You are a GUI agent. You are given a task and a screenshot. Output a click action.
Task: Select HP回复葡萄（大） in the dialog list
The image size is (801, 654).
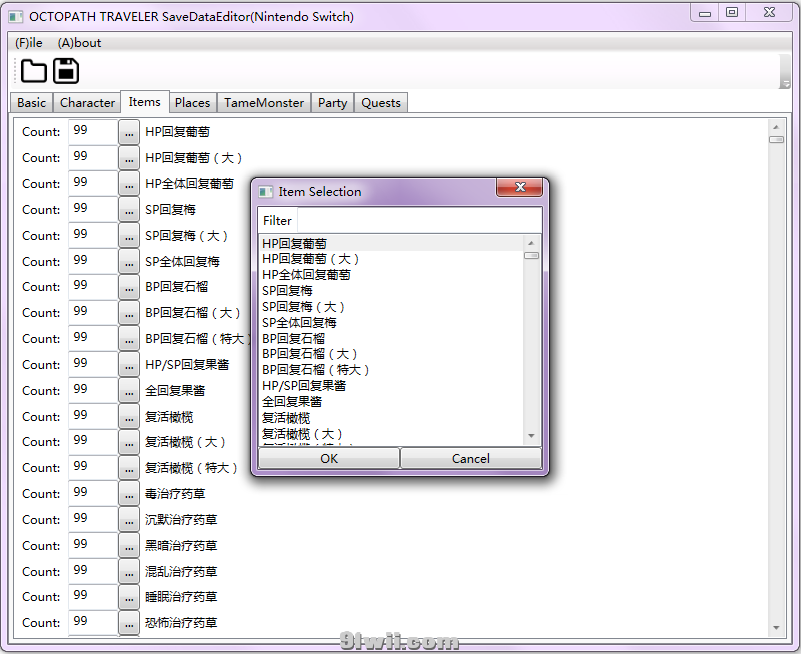pyautogui.click(x=391, y=259)
